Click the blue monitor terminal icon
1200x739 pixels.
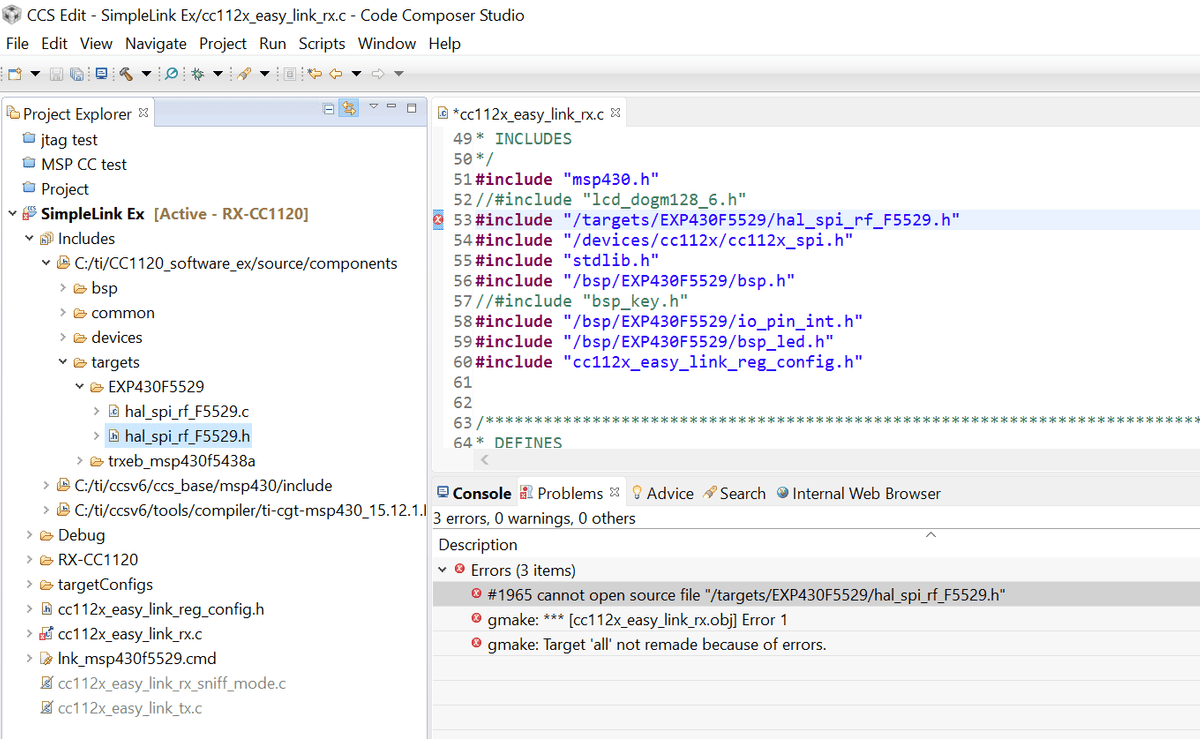click(x=101, y=74)
